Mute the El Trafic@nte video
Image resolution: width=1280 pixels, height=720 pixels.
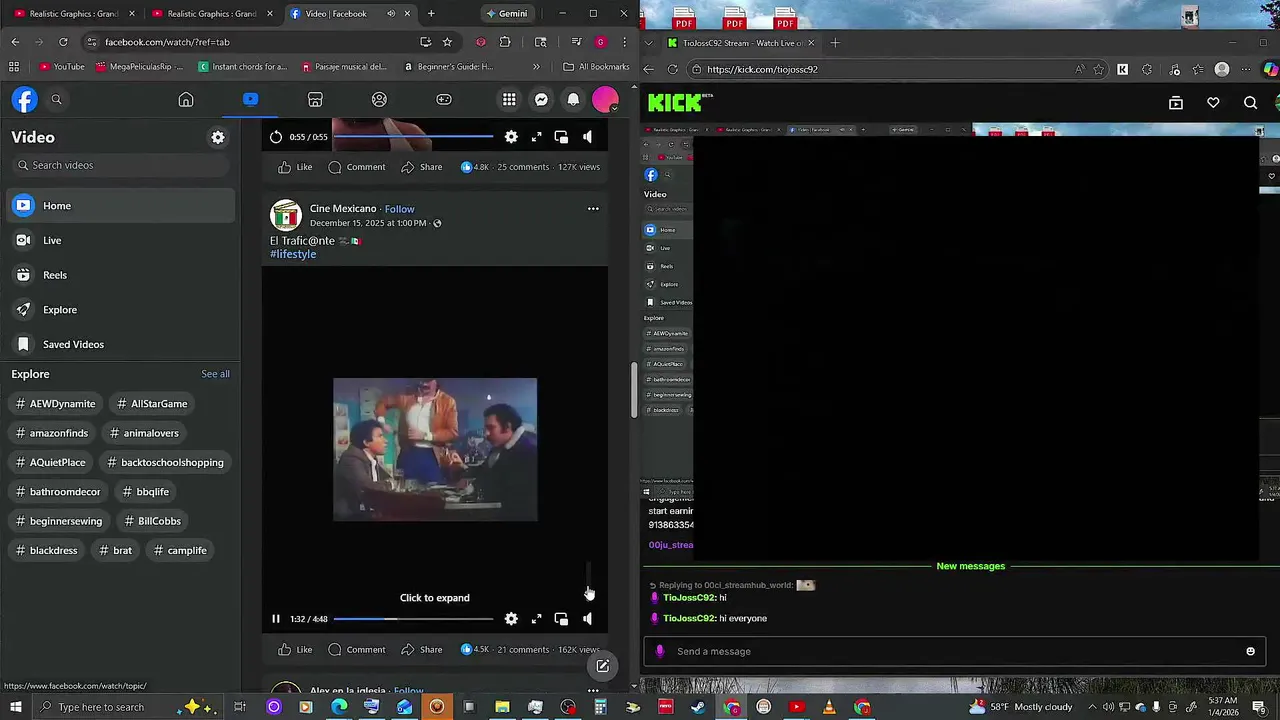tap(587, 619)
